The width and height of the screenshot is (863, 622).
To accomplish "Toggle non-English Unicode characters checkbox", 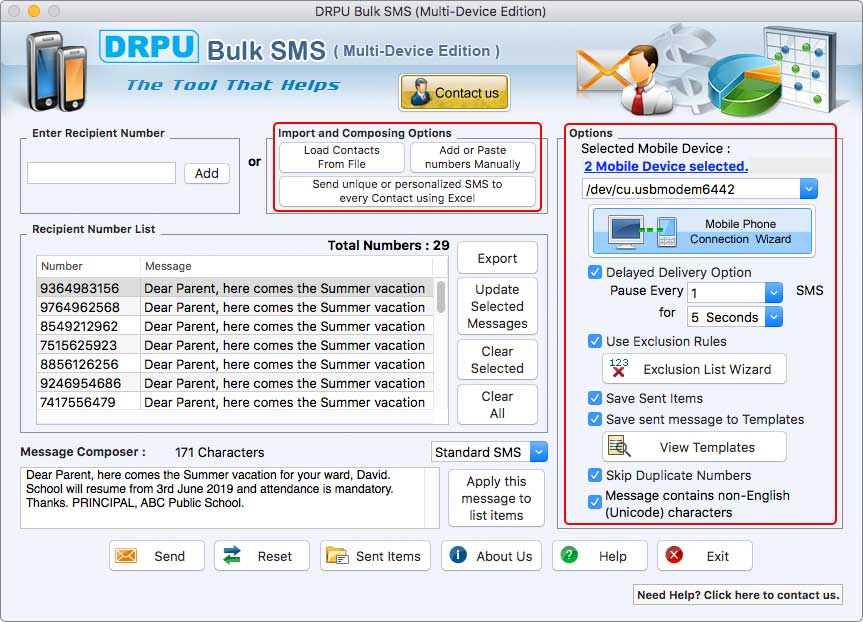I will (595, 501).
